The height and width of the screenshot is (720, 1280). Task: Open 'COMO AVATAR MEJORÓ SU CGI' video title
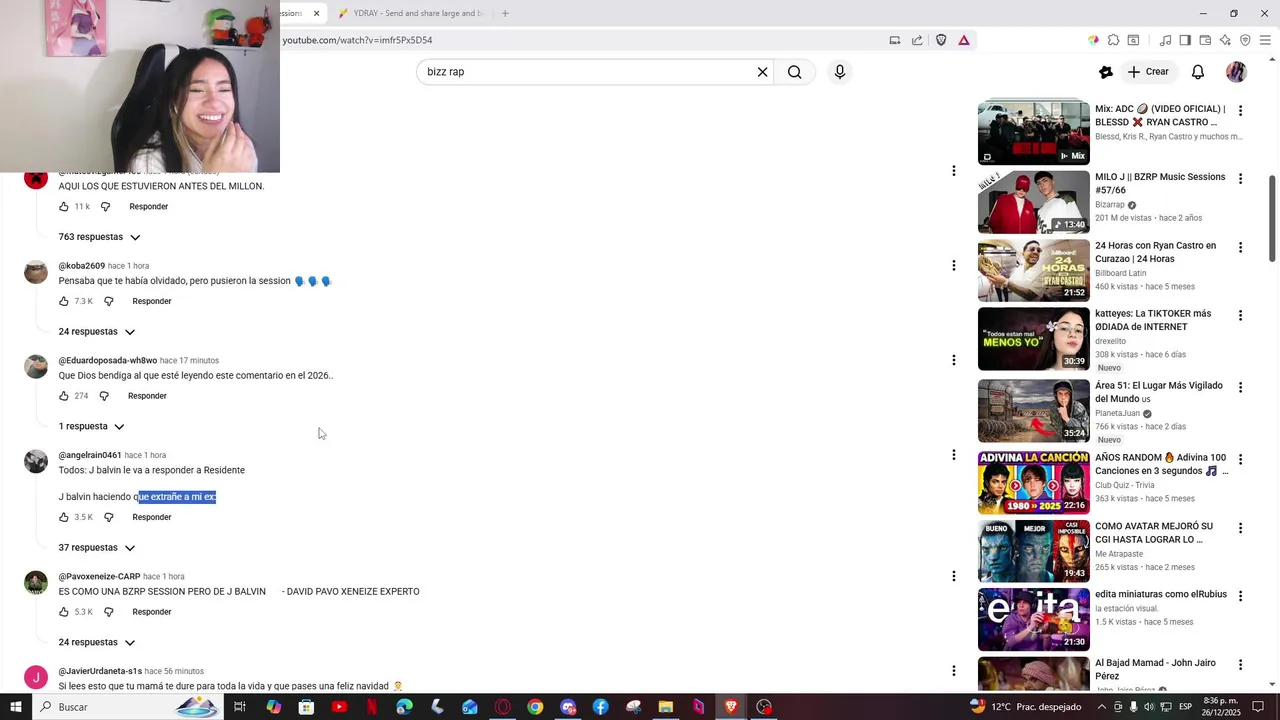(1154, 532)
